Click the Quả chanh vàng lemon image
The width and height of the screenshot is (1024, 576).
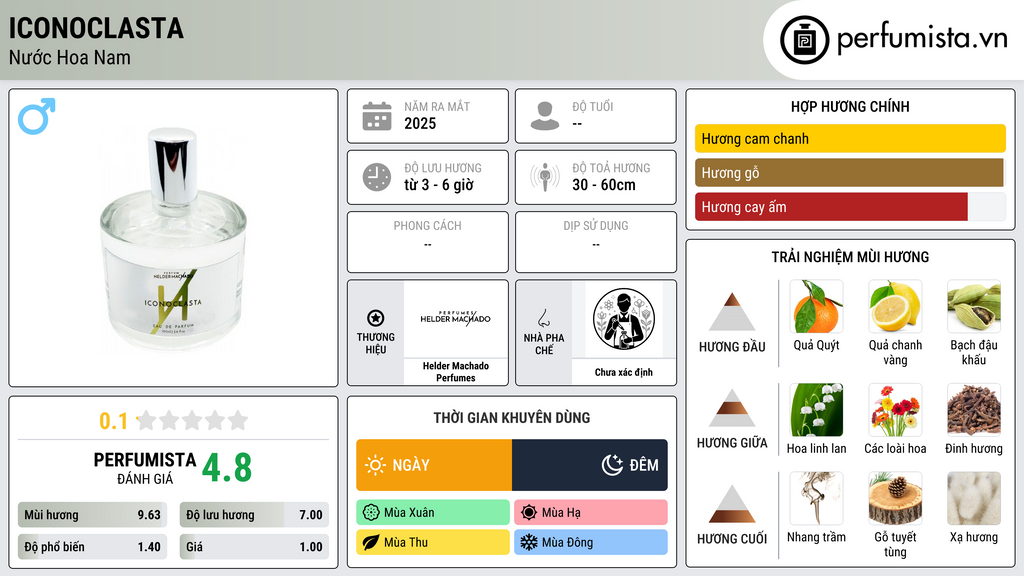click(895, 307)
